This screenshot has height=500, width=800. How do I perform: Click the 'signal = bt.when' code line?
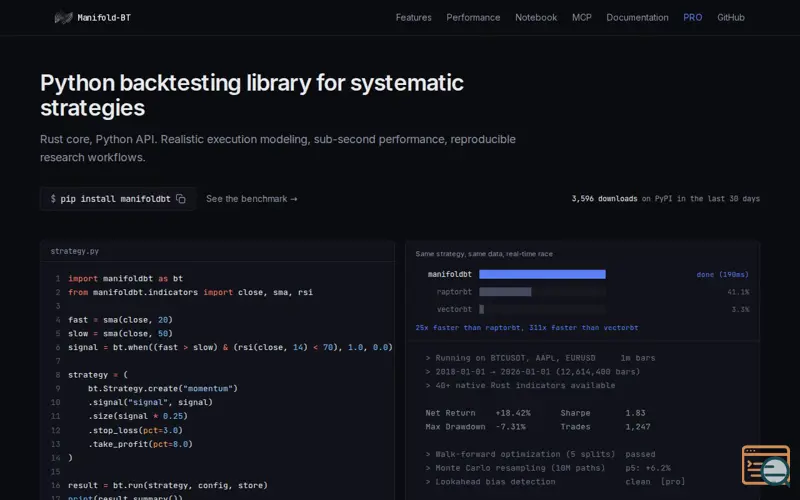click(230, 347)
